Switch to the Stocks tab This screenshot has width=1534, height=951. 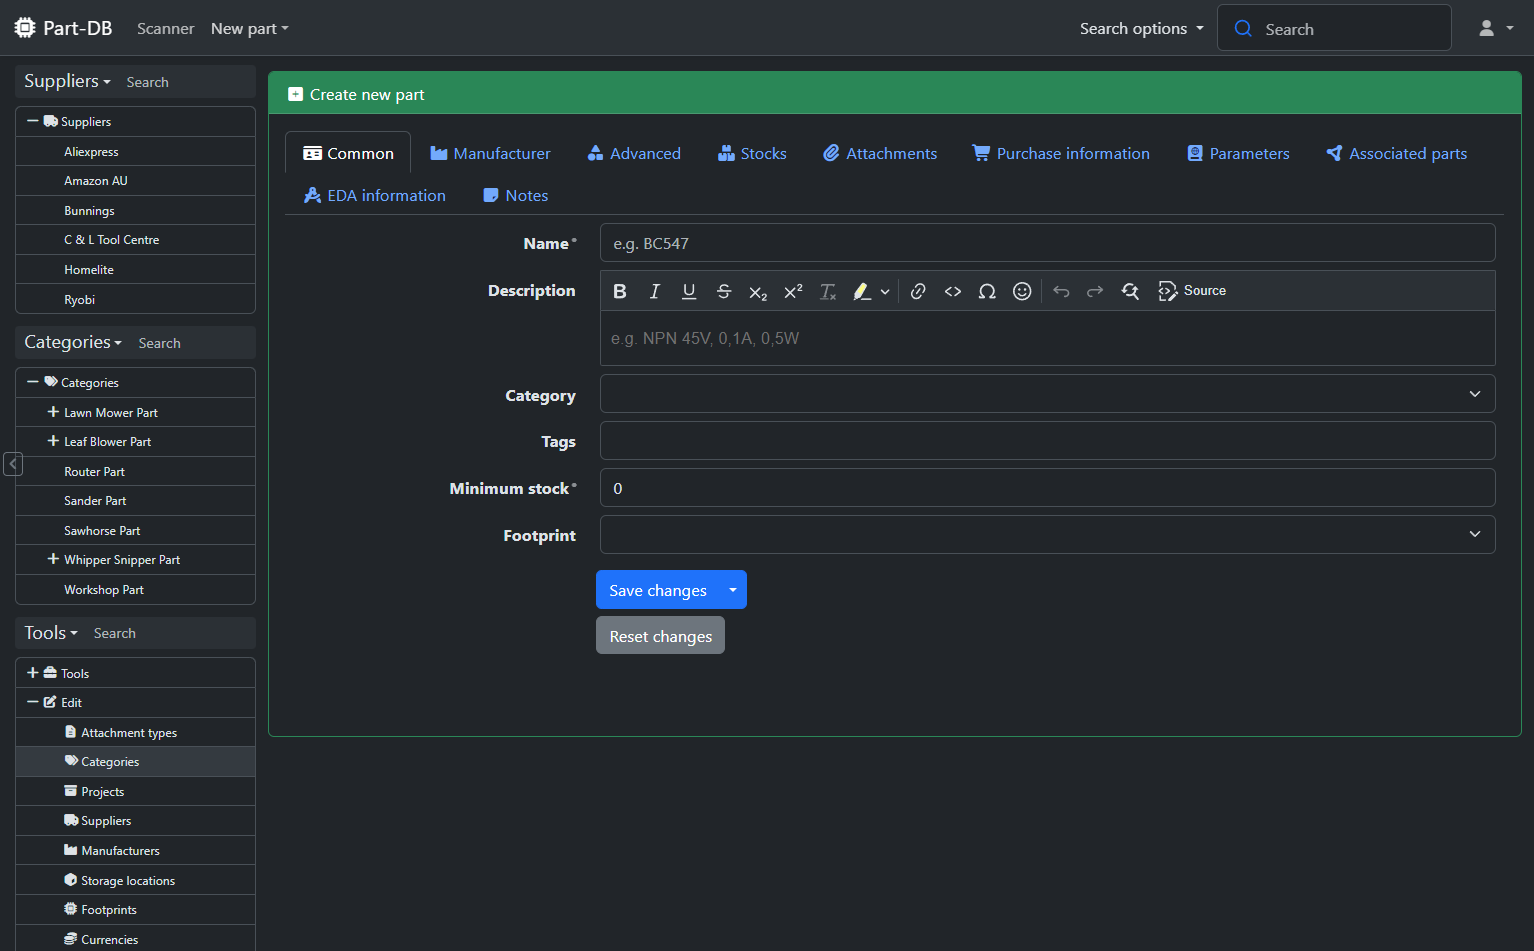[752, 153]
